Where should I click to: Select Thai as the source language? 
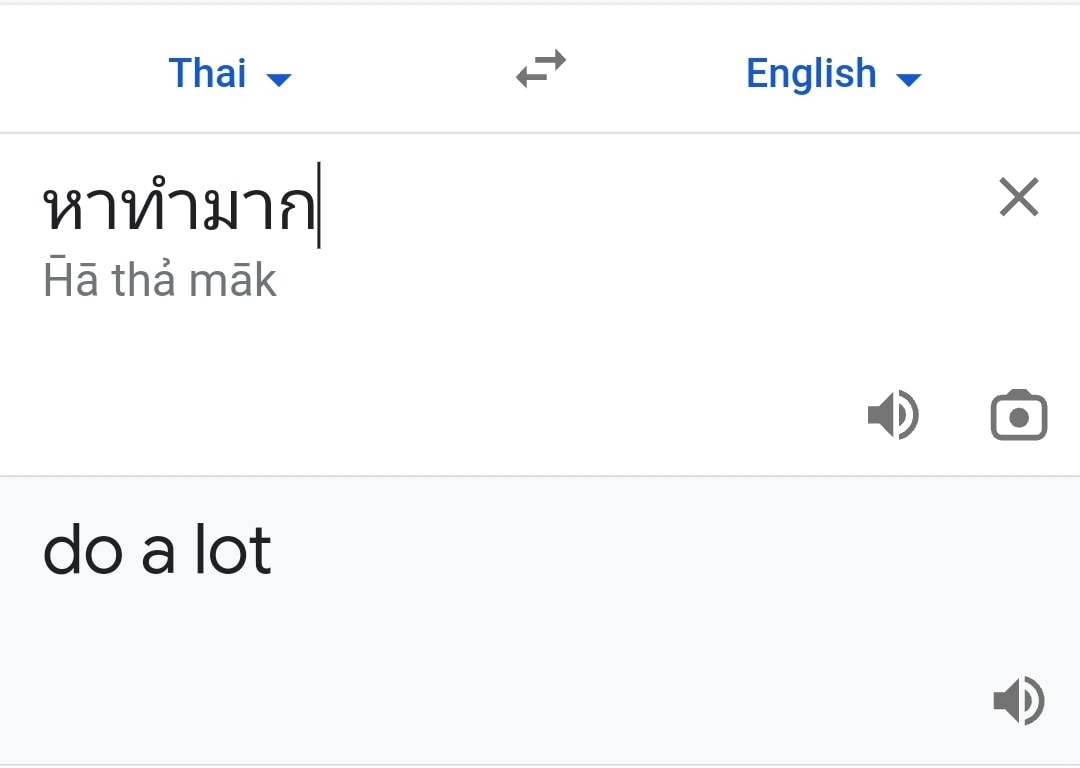click(207, 73)
